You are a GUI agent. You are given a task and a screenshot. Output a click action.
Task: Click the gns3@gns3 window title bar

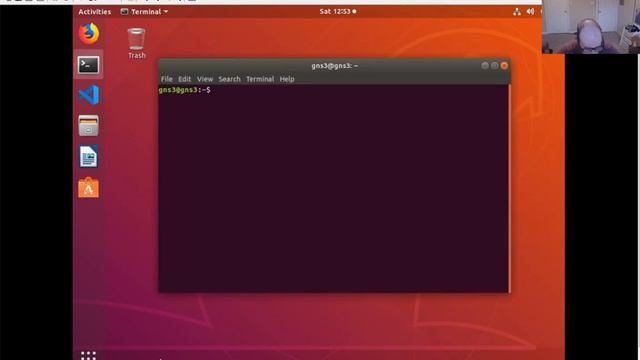(x=334, y=66)
